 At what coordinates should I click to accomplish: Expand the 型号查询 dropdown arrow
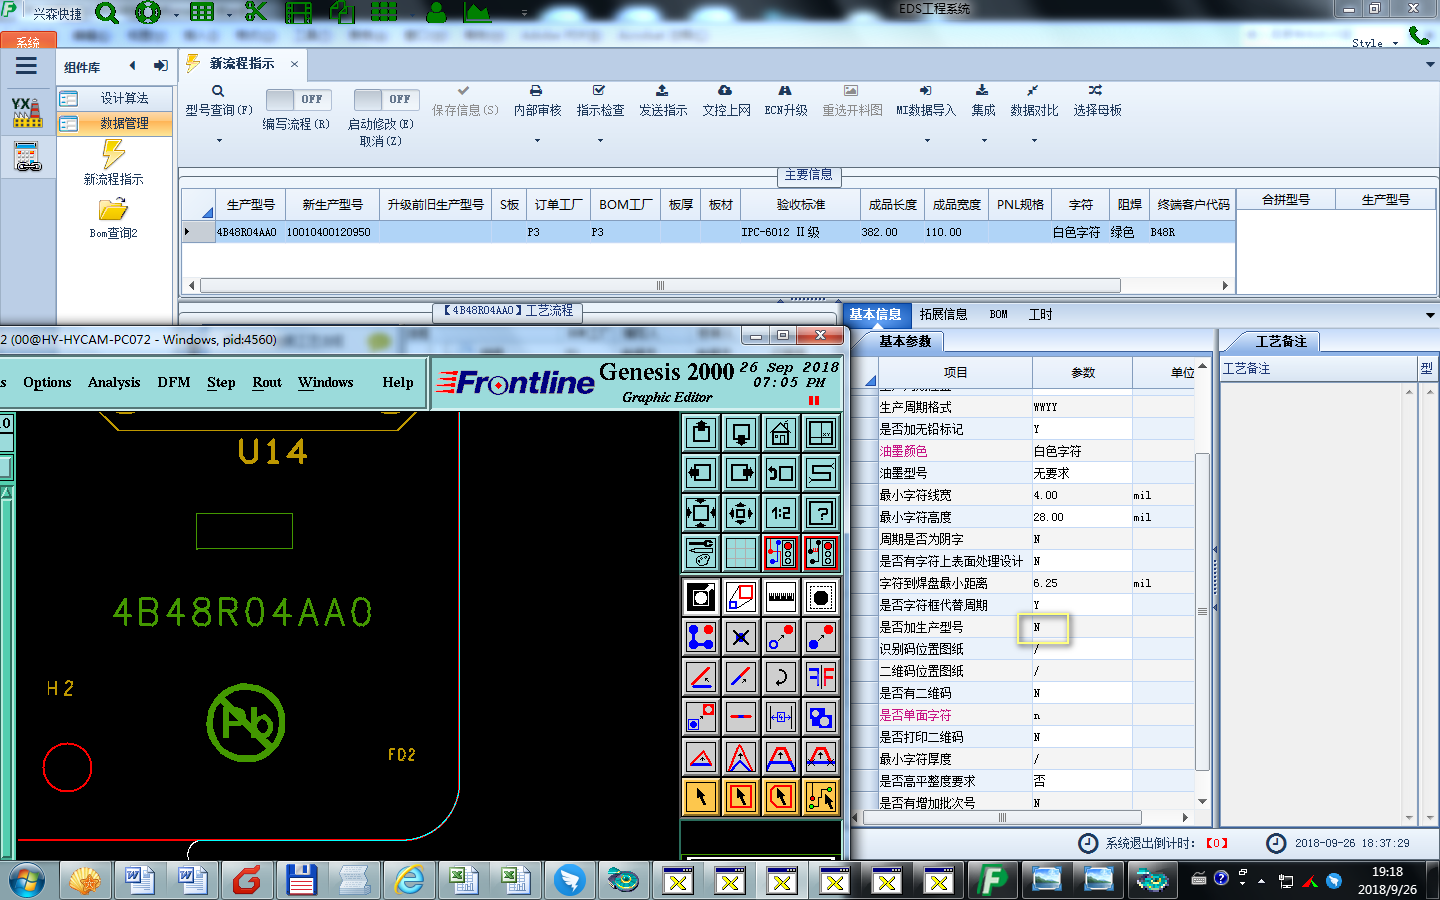[x=219, y=141]
